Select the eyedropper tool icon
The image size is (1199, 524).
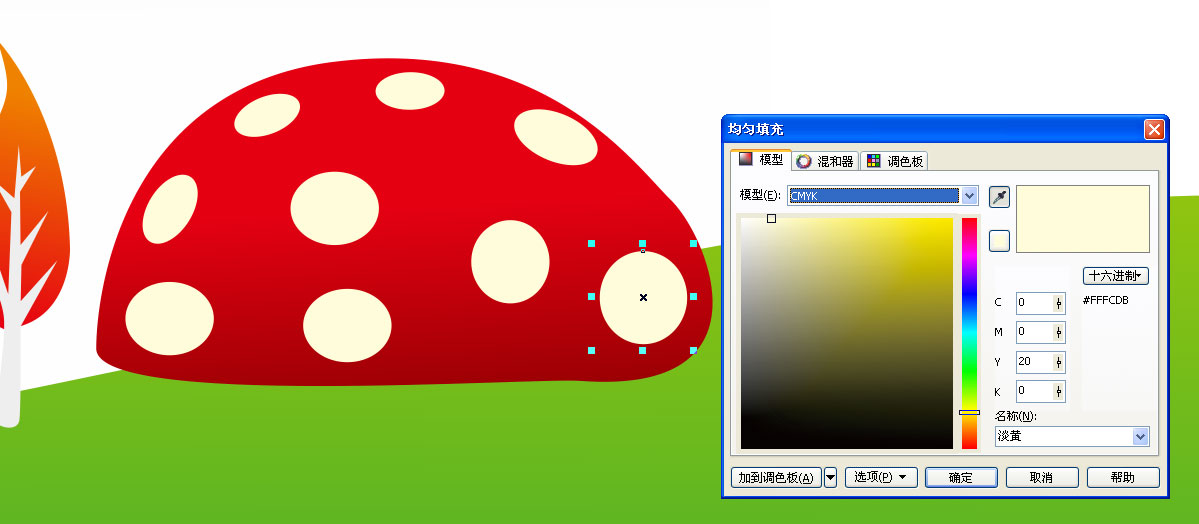[999, 197]
